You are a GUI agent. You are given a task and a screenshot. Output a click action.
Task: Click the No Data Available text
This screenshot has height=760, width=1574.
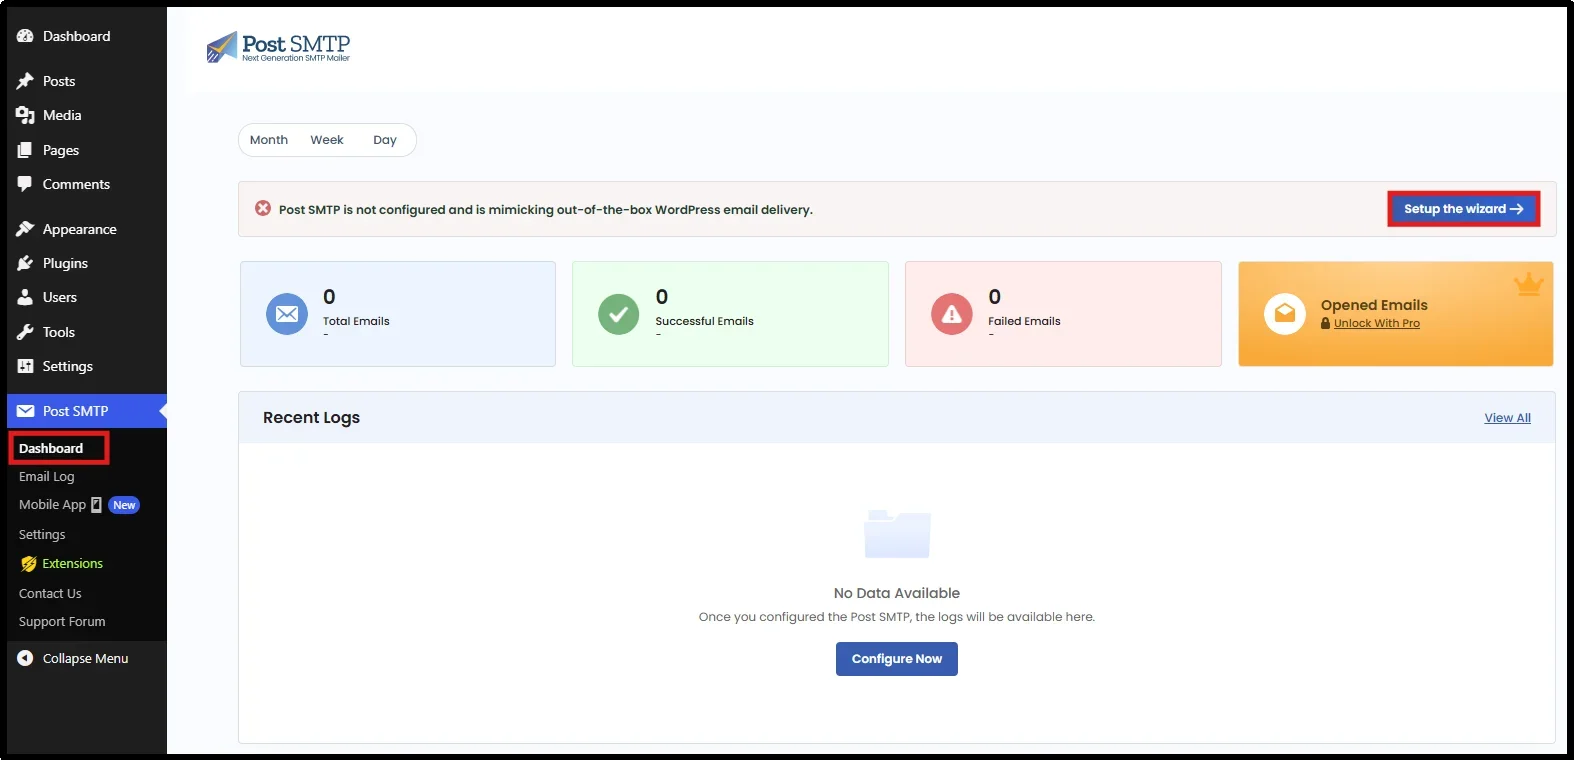(897, 593)
